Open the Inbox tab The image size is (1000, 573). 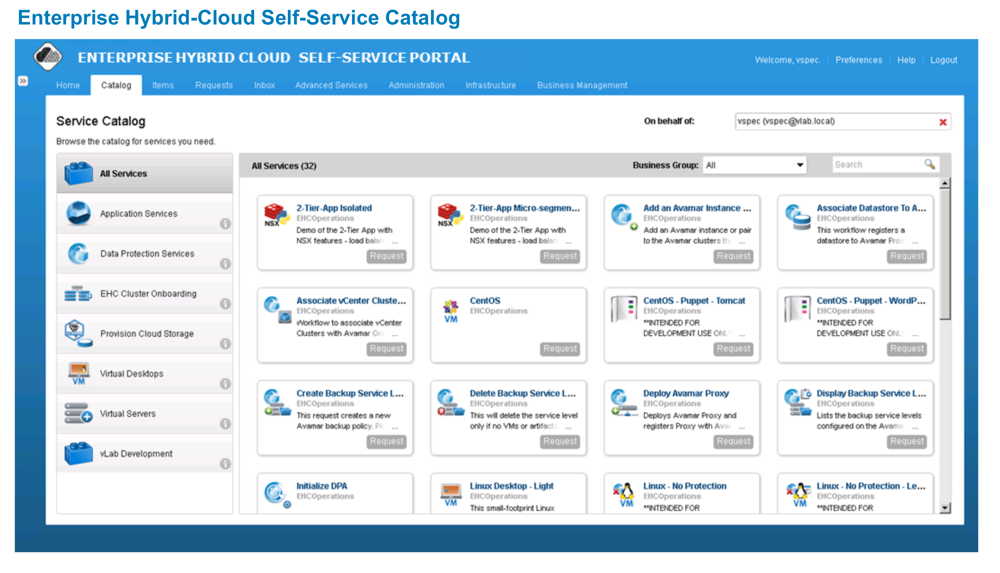point(264,85)
